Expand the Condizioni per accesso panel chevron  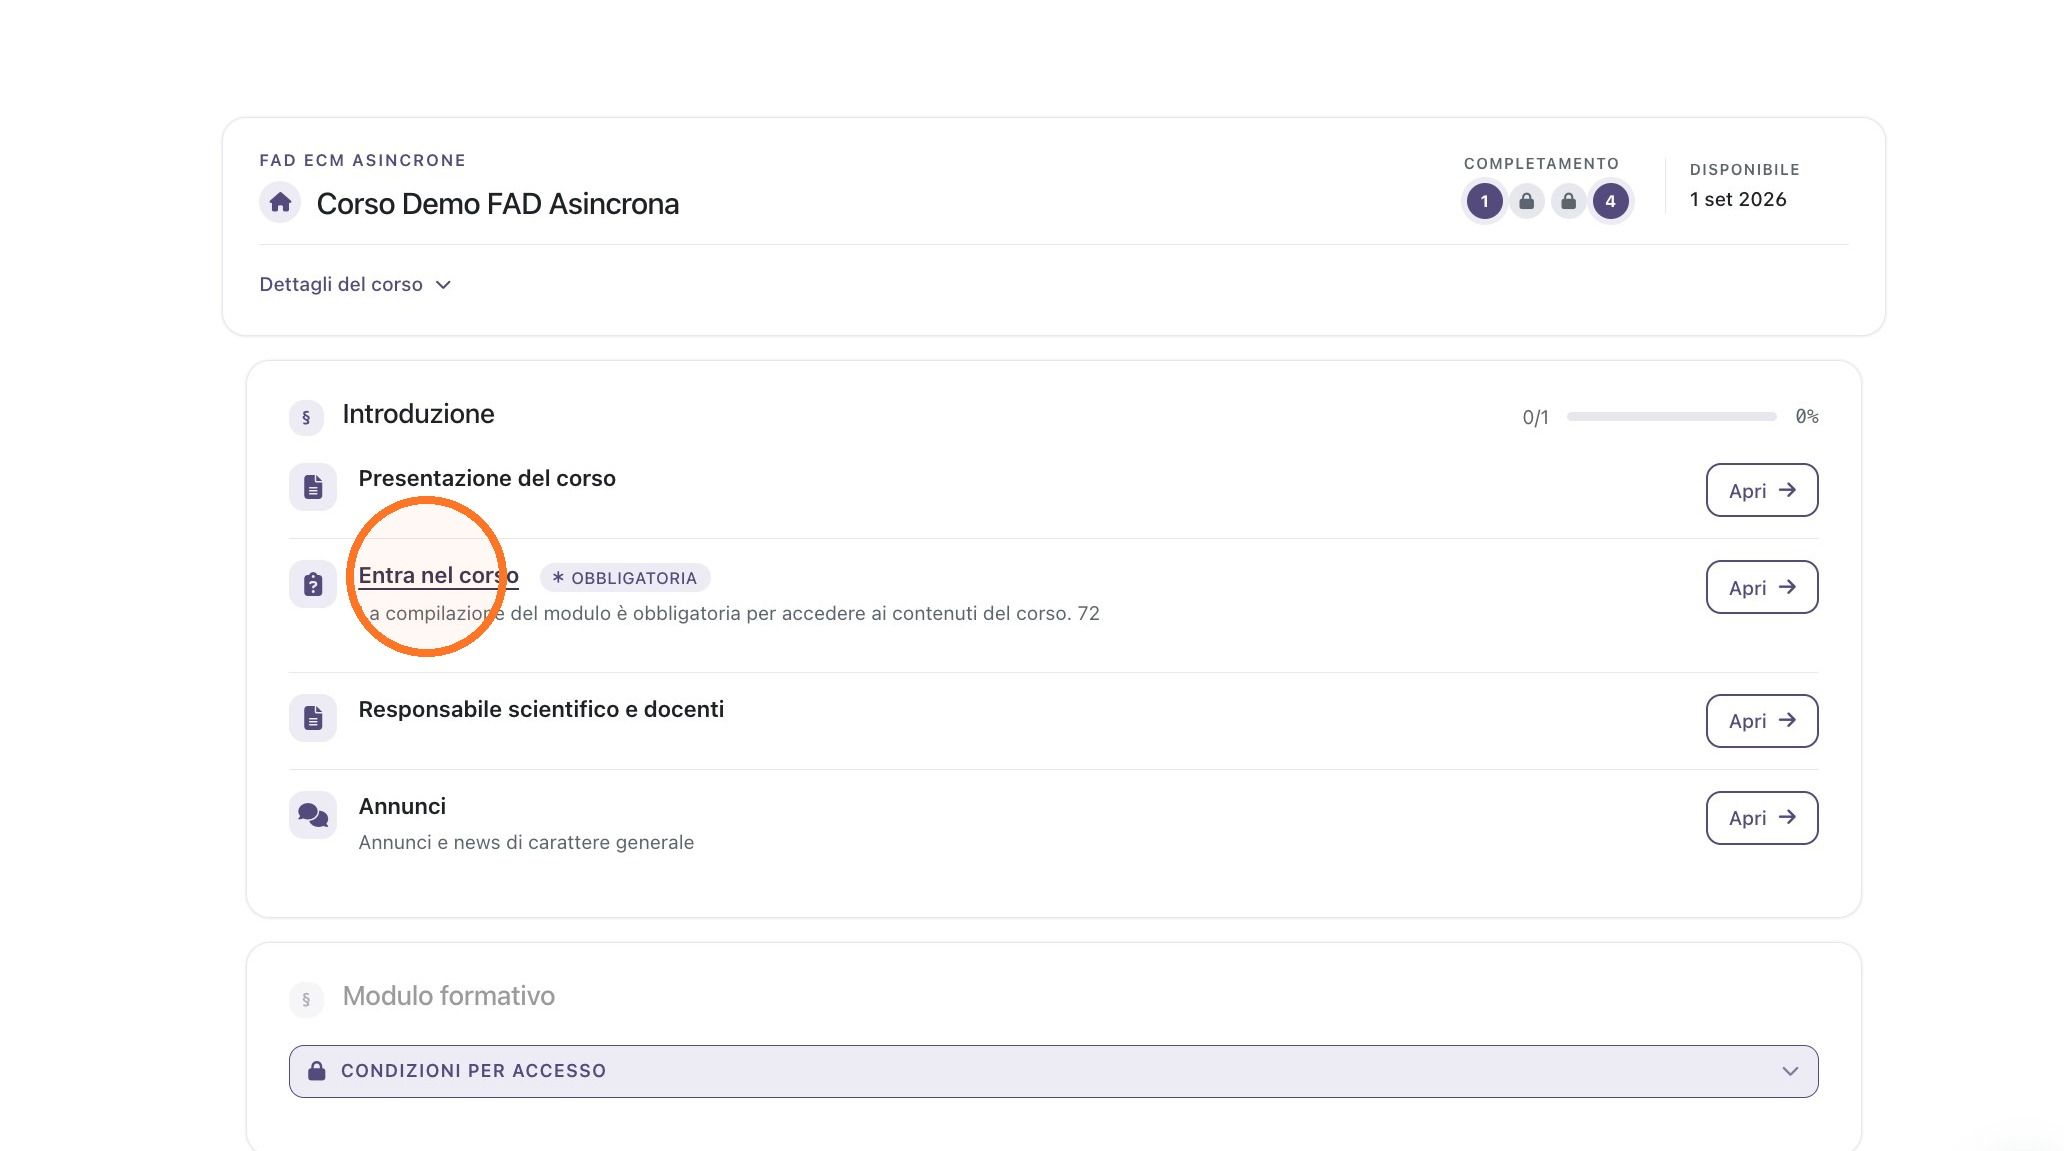[x=1790, y=1071]
